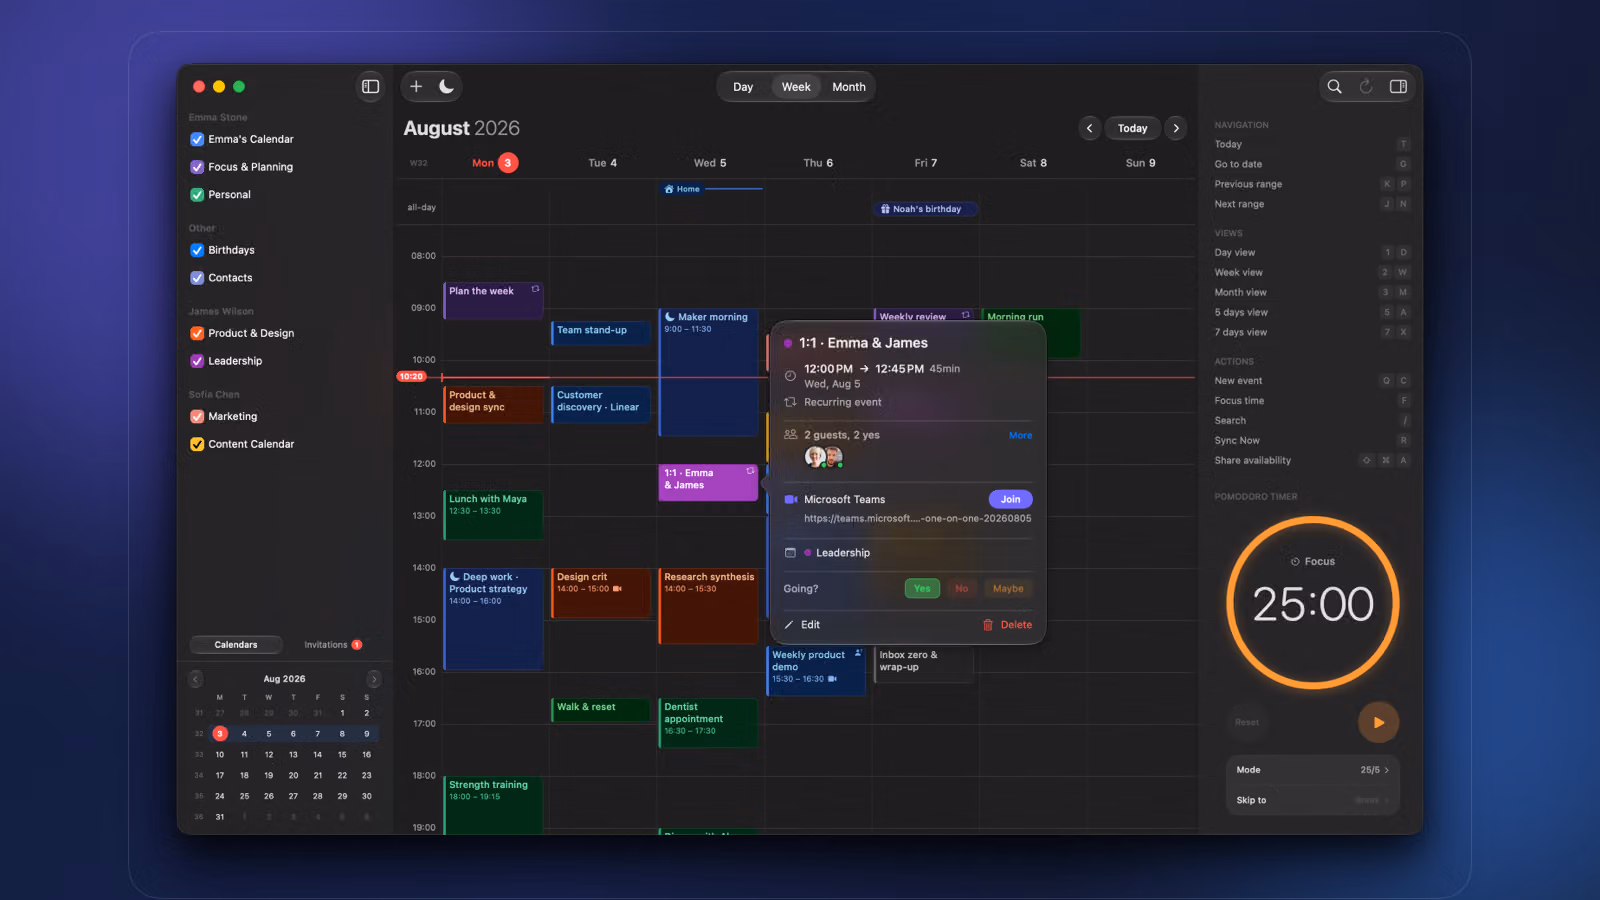Toggle the right panel icon
Image resolution: width=1600 pixels, height=900 pixels.
(x=1398, y=86)
